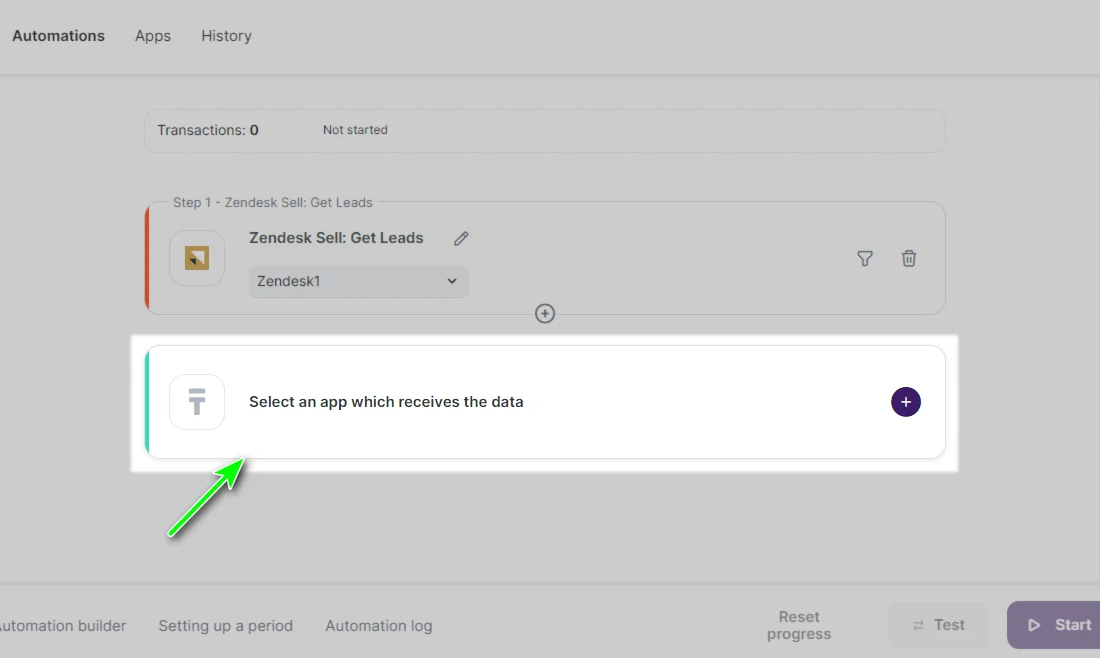
Task: Open the edit pencil next to Get Leads
Action: click(x=461, y=238)
